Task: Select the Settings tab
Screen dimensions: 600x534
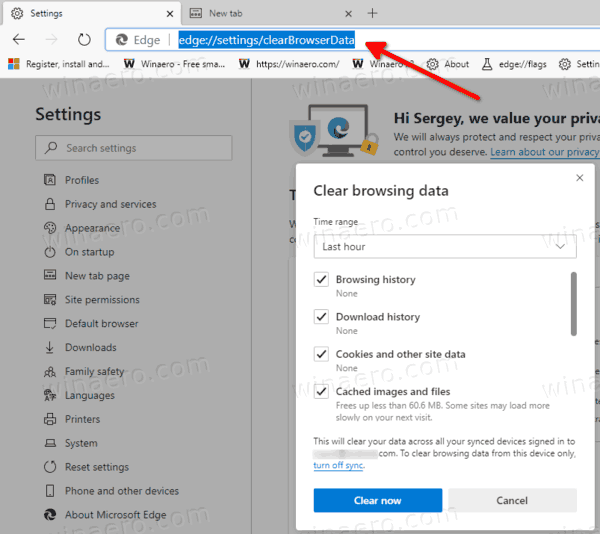Action: point(92,13)
